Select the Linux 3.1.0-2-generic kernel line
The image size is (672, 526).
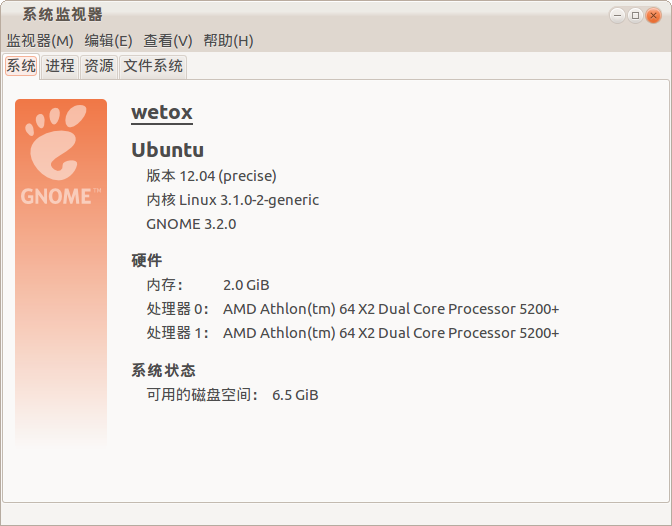[x=233, y=200]
